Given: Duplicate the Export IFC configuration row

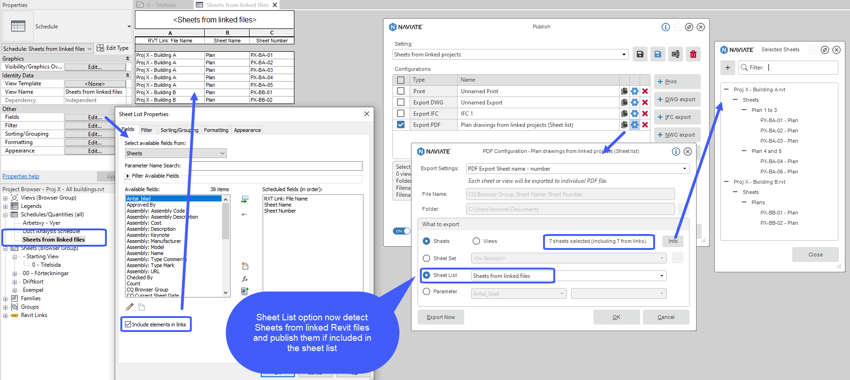Looking at the screenshot, I should pyautogui.click(x=624, y=113).
